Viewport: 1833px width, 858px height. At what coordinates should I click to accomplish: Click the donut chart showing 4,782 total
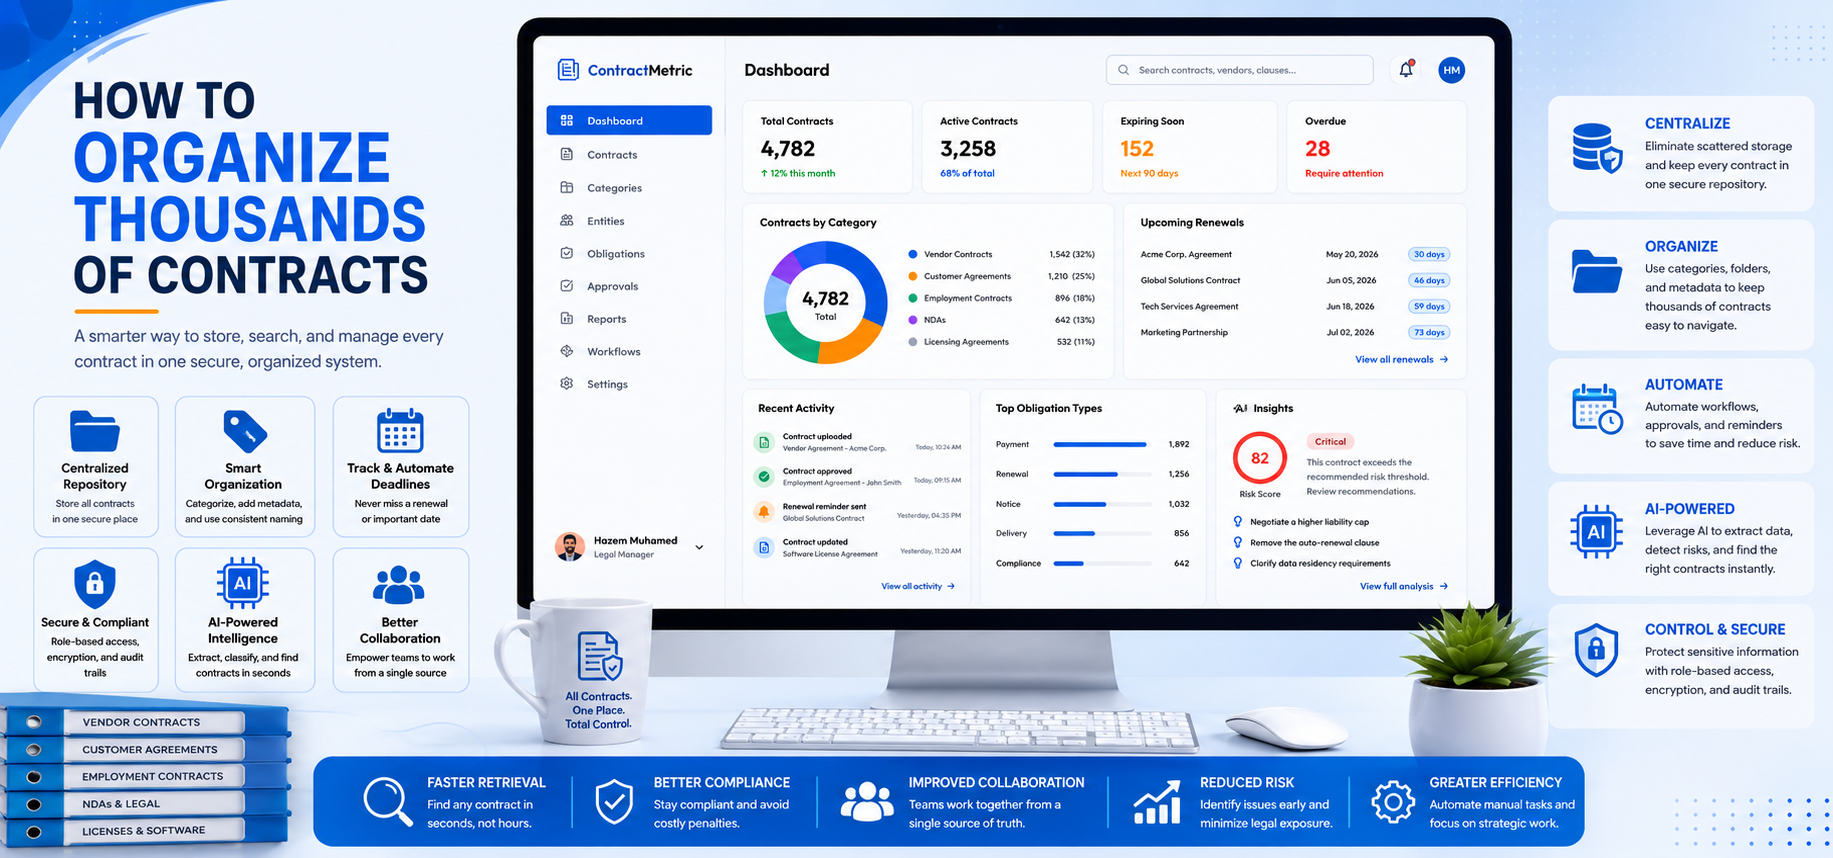point(825,303)
